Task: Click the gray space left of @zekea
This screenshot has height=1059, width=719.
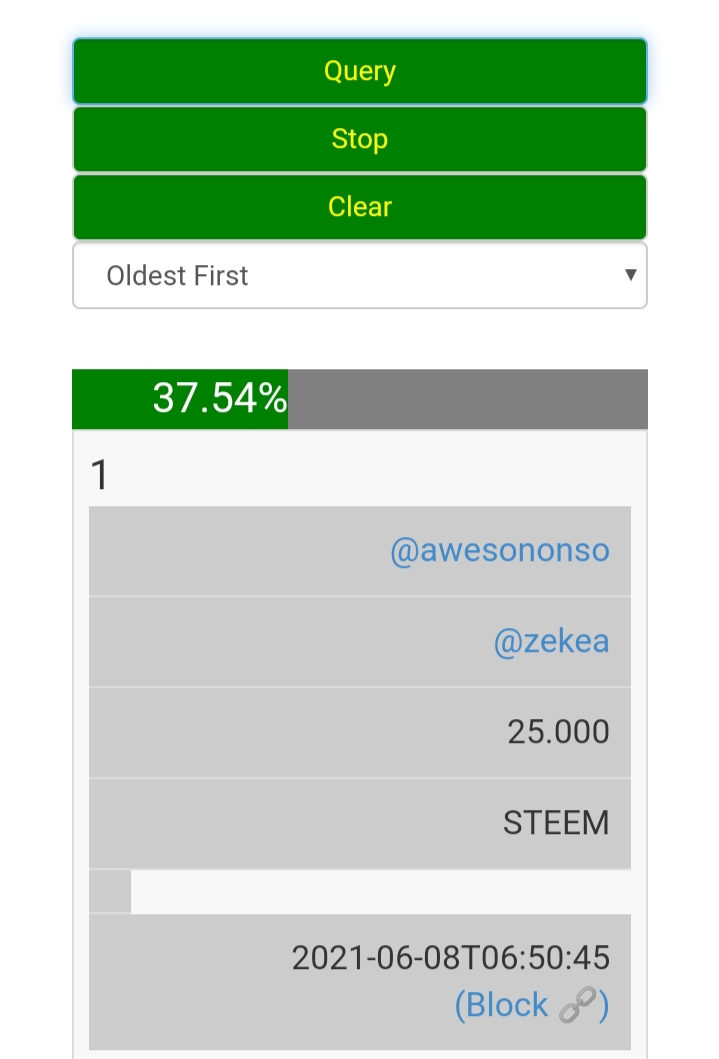Action: [280, 641]
